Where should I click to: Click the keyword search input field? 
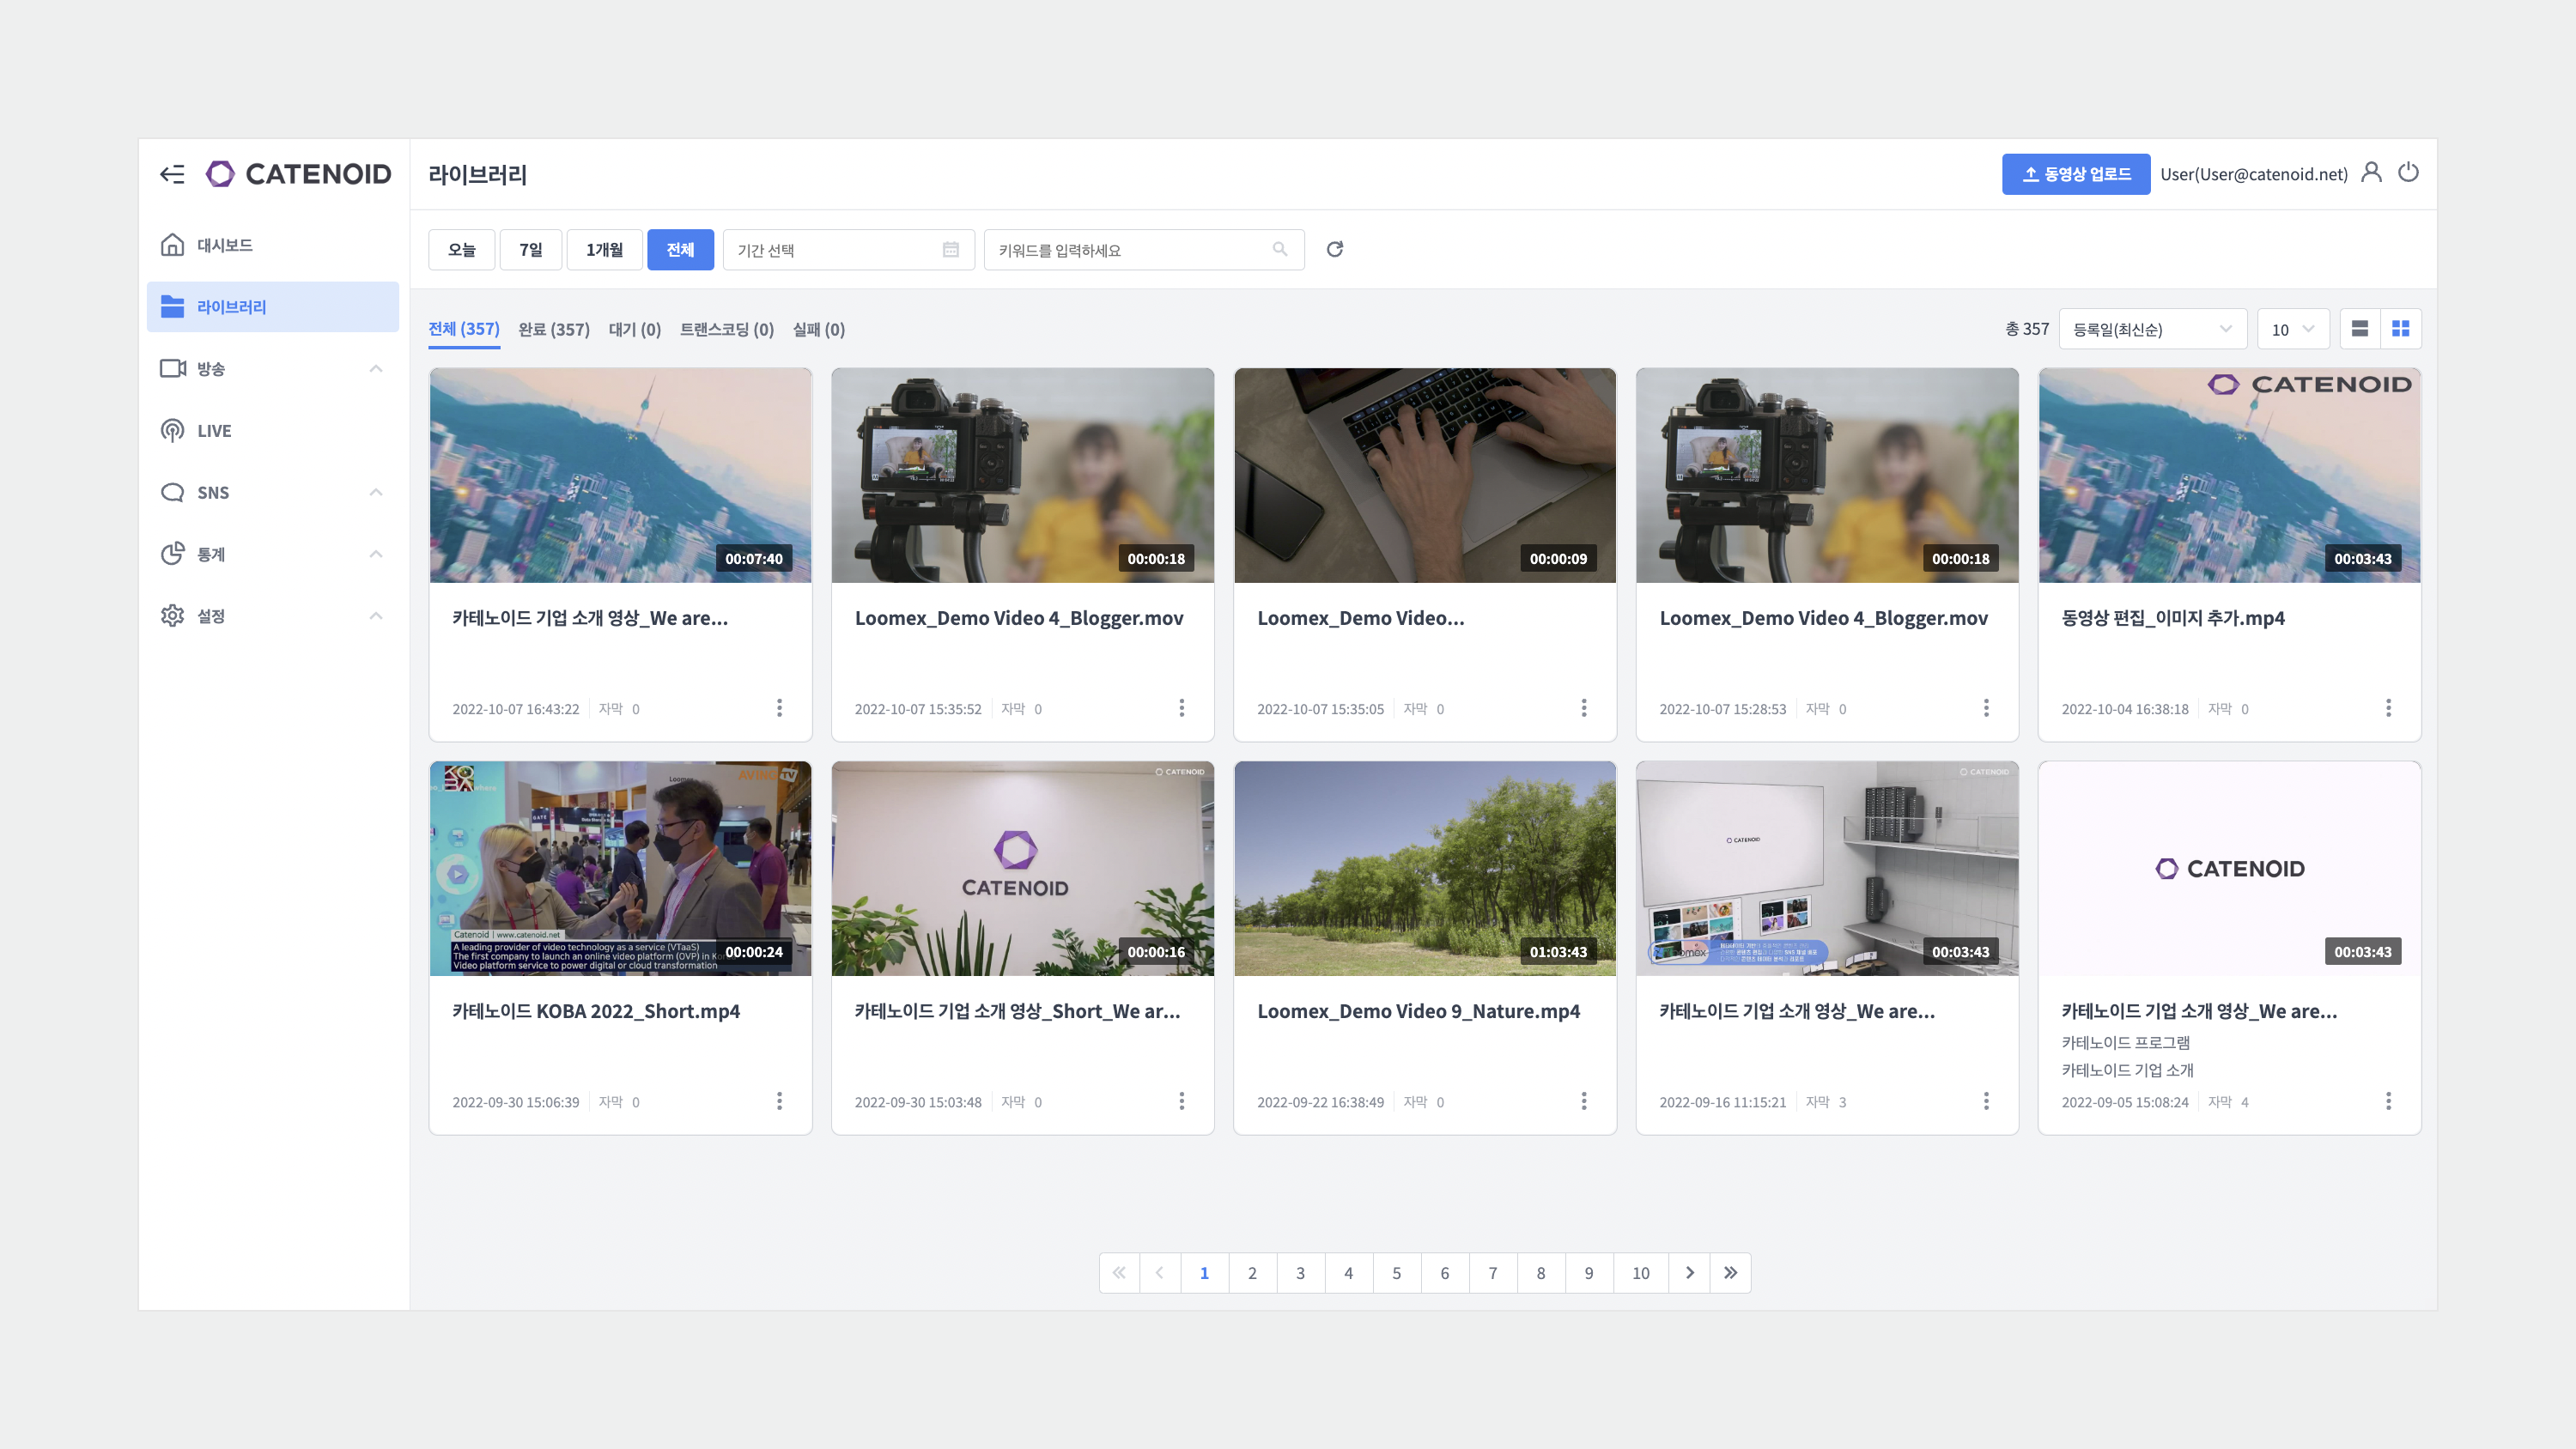(x=1130, y=250)
